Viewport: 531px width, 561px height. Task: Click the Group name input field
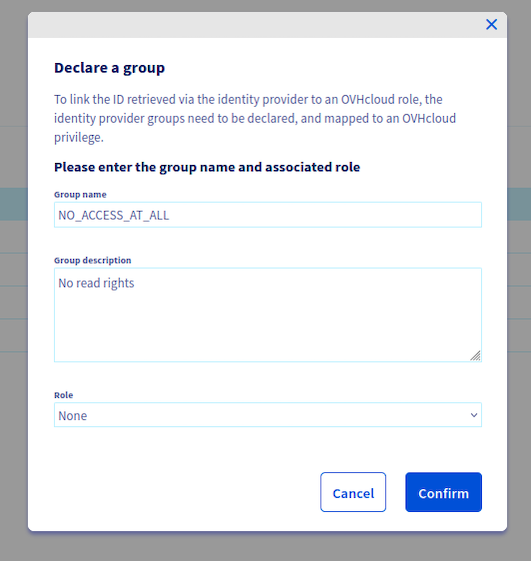click(268, 215)
